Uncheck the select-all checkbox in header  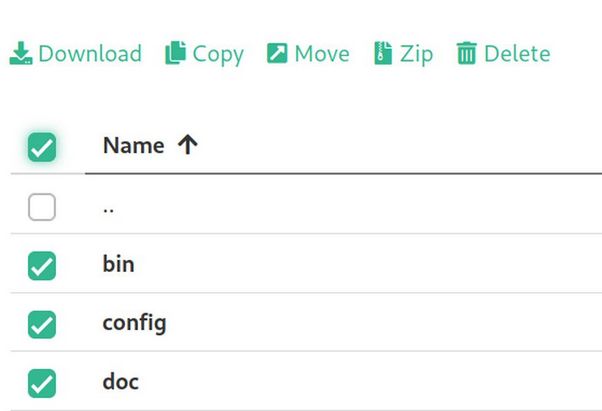(42, 147)
